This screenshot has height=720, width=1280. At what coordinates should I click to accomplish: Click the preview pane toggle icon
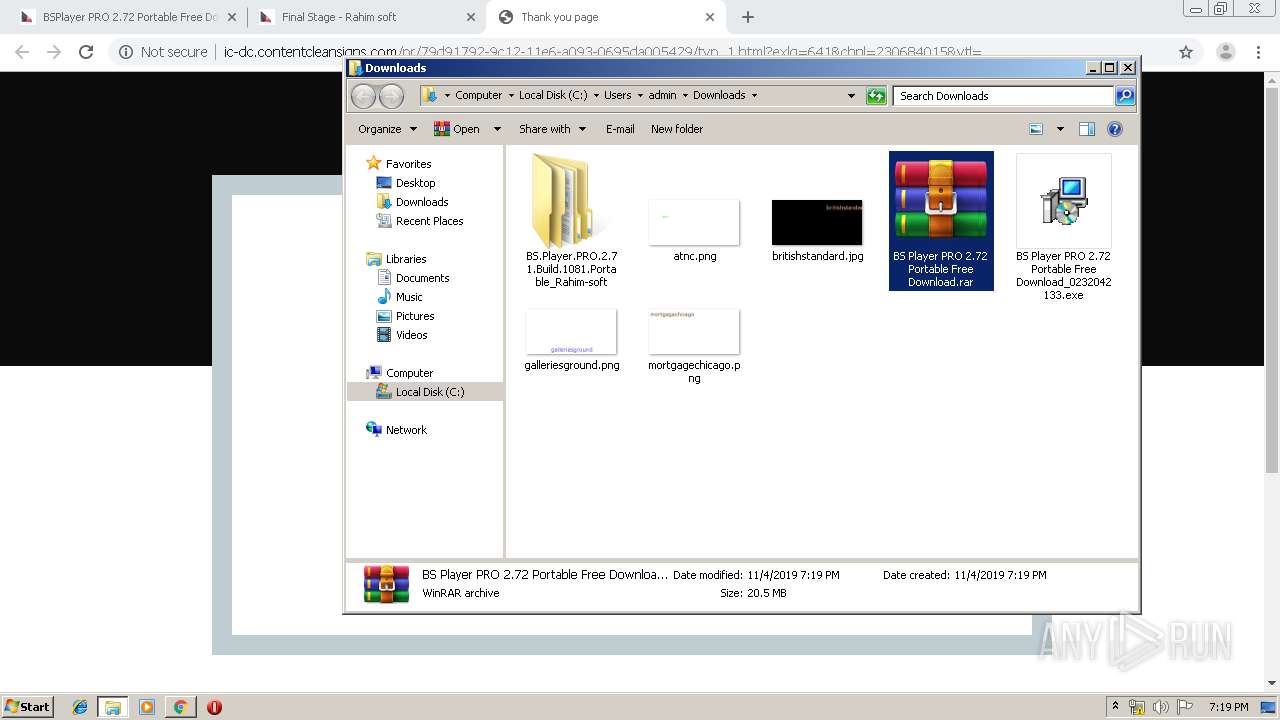pos(1087,129)
